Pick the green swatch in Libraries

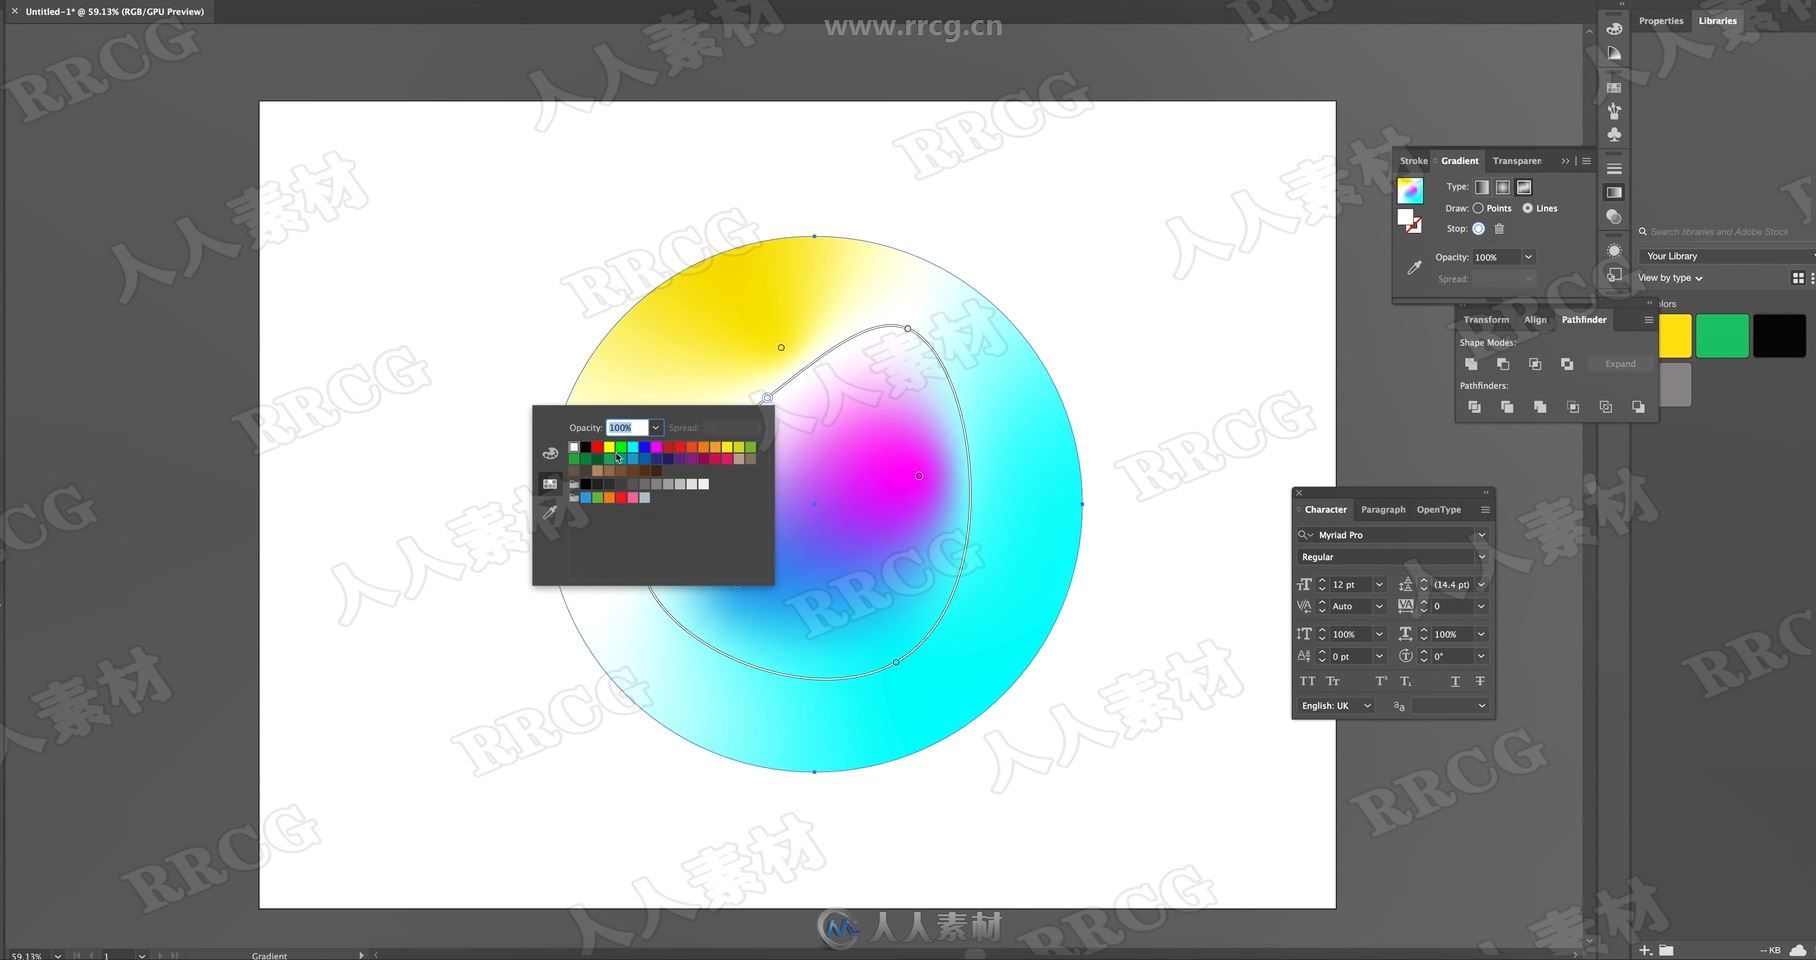[x=1721, y=336]
